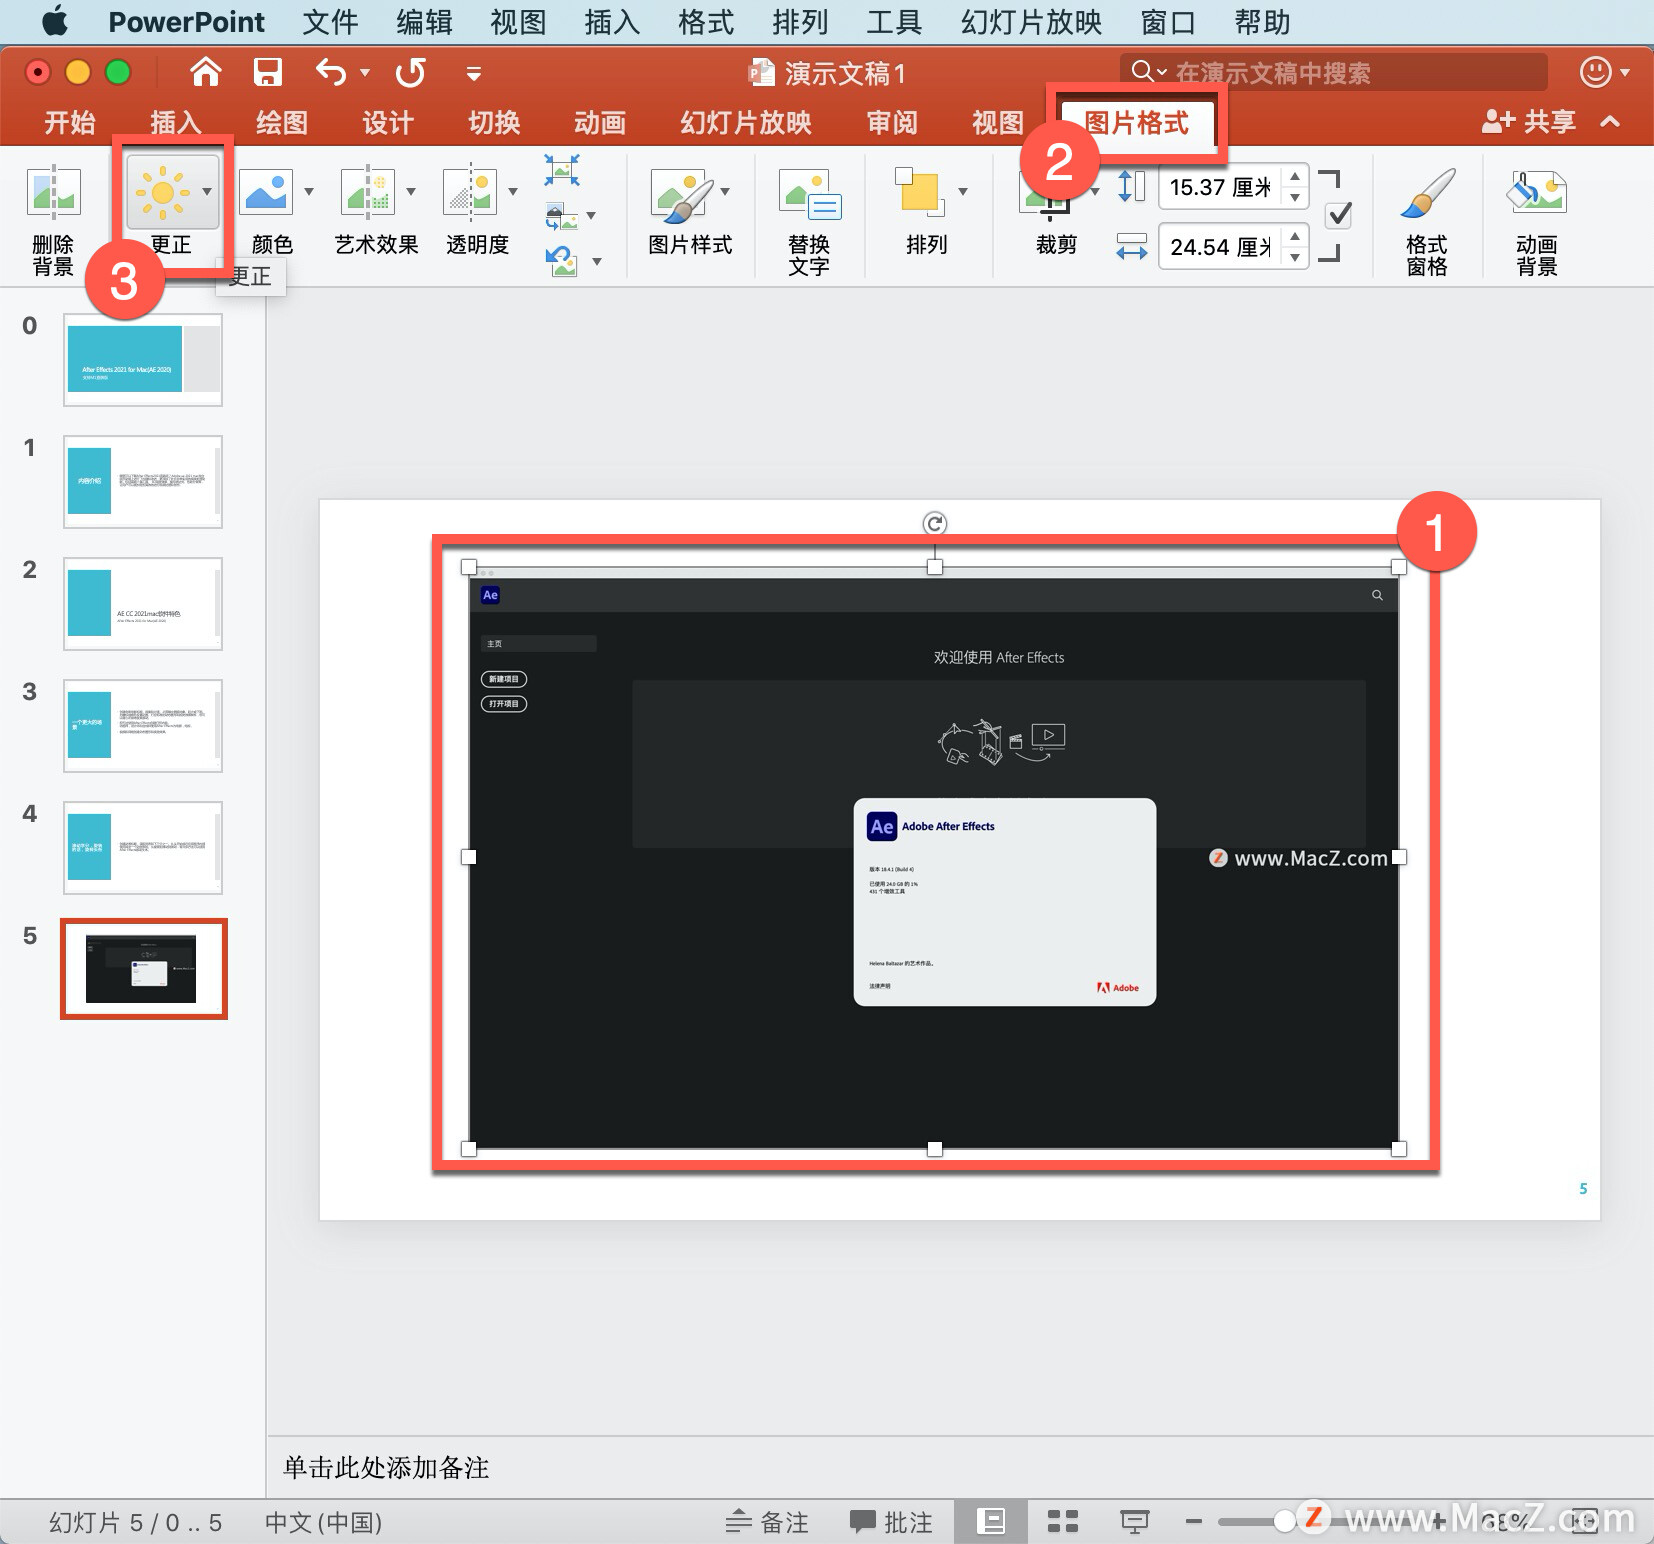
Task: Expand the Undo history dropdown arrow
Action: point(365,72)
